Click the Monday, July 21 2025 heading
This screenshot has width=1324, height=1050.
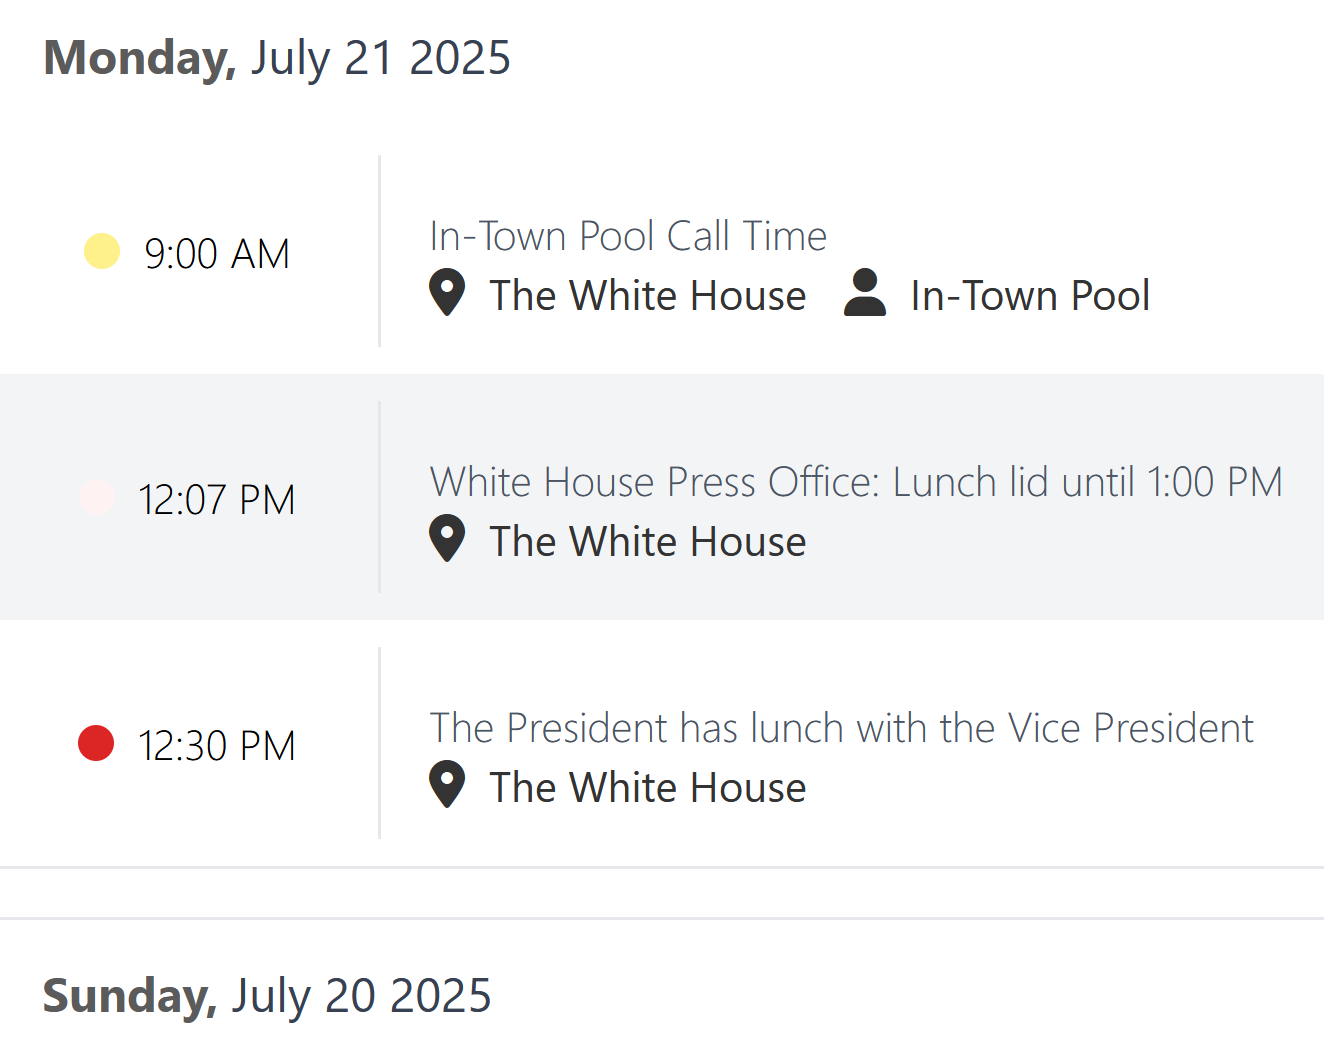click(x=277, y=58)
